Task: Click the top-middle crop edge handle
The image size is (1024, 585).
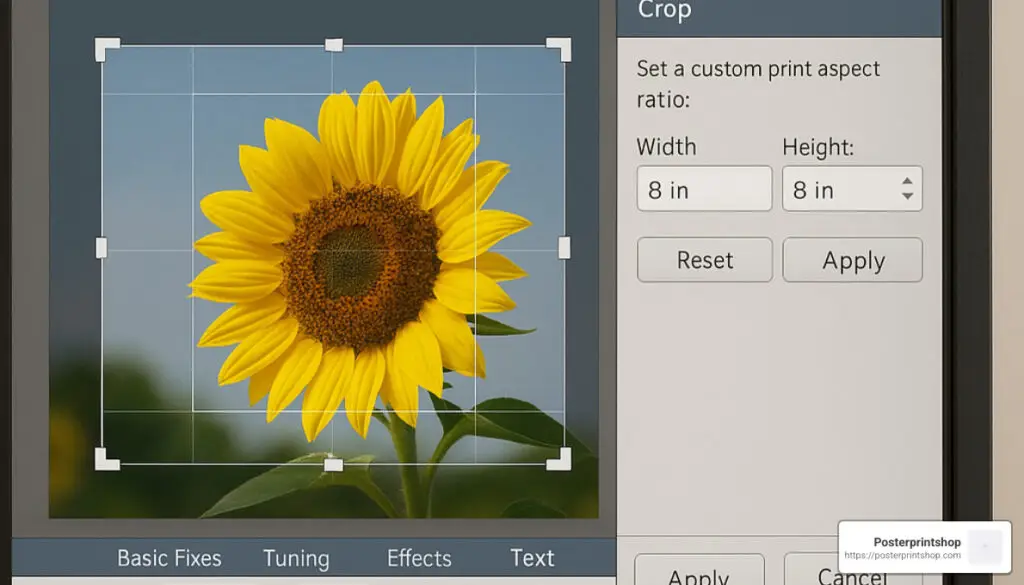Action: tap(334, 45)
